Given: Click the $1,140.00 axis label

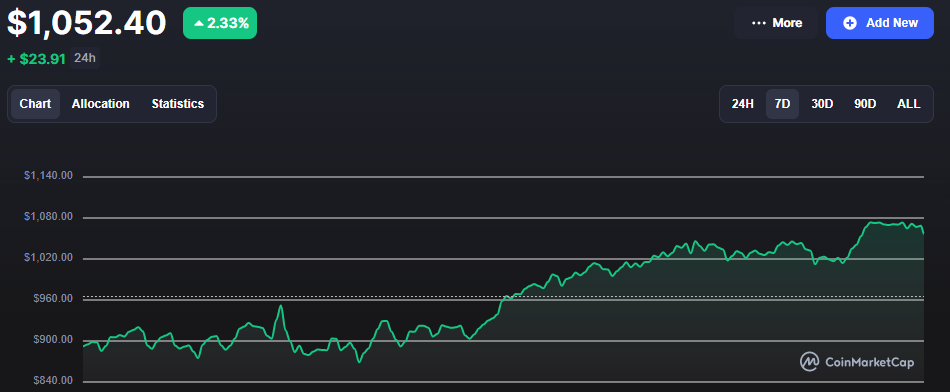Looking at the screenshot, I should tap(48, 176).
